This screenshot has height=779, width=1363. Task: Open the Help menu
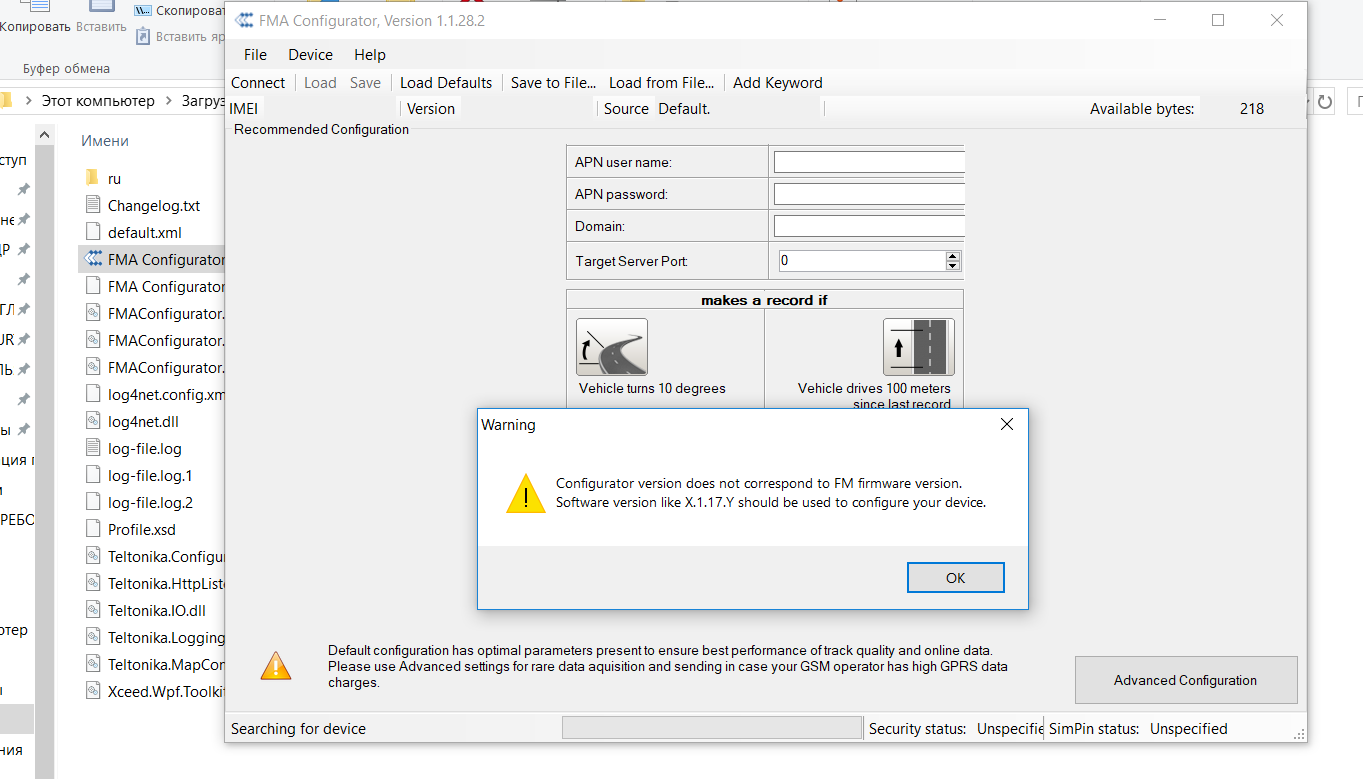tap(369, 55)
